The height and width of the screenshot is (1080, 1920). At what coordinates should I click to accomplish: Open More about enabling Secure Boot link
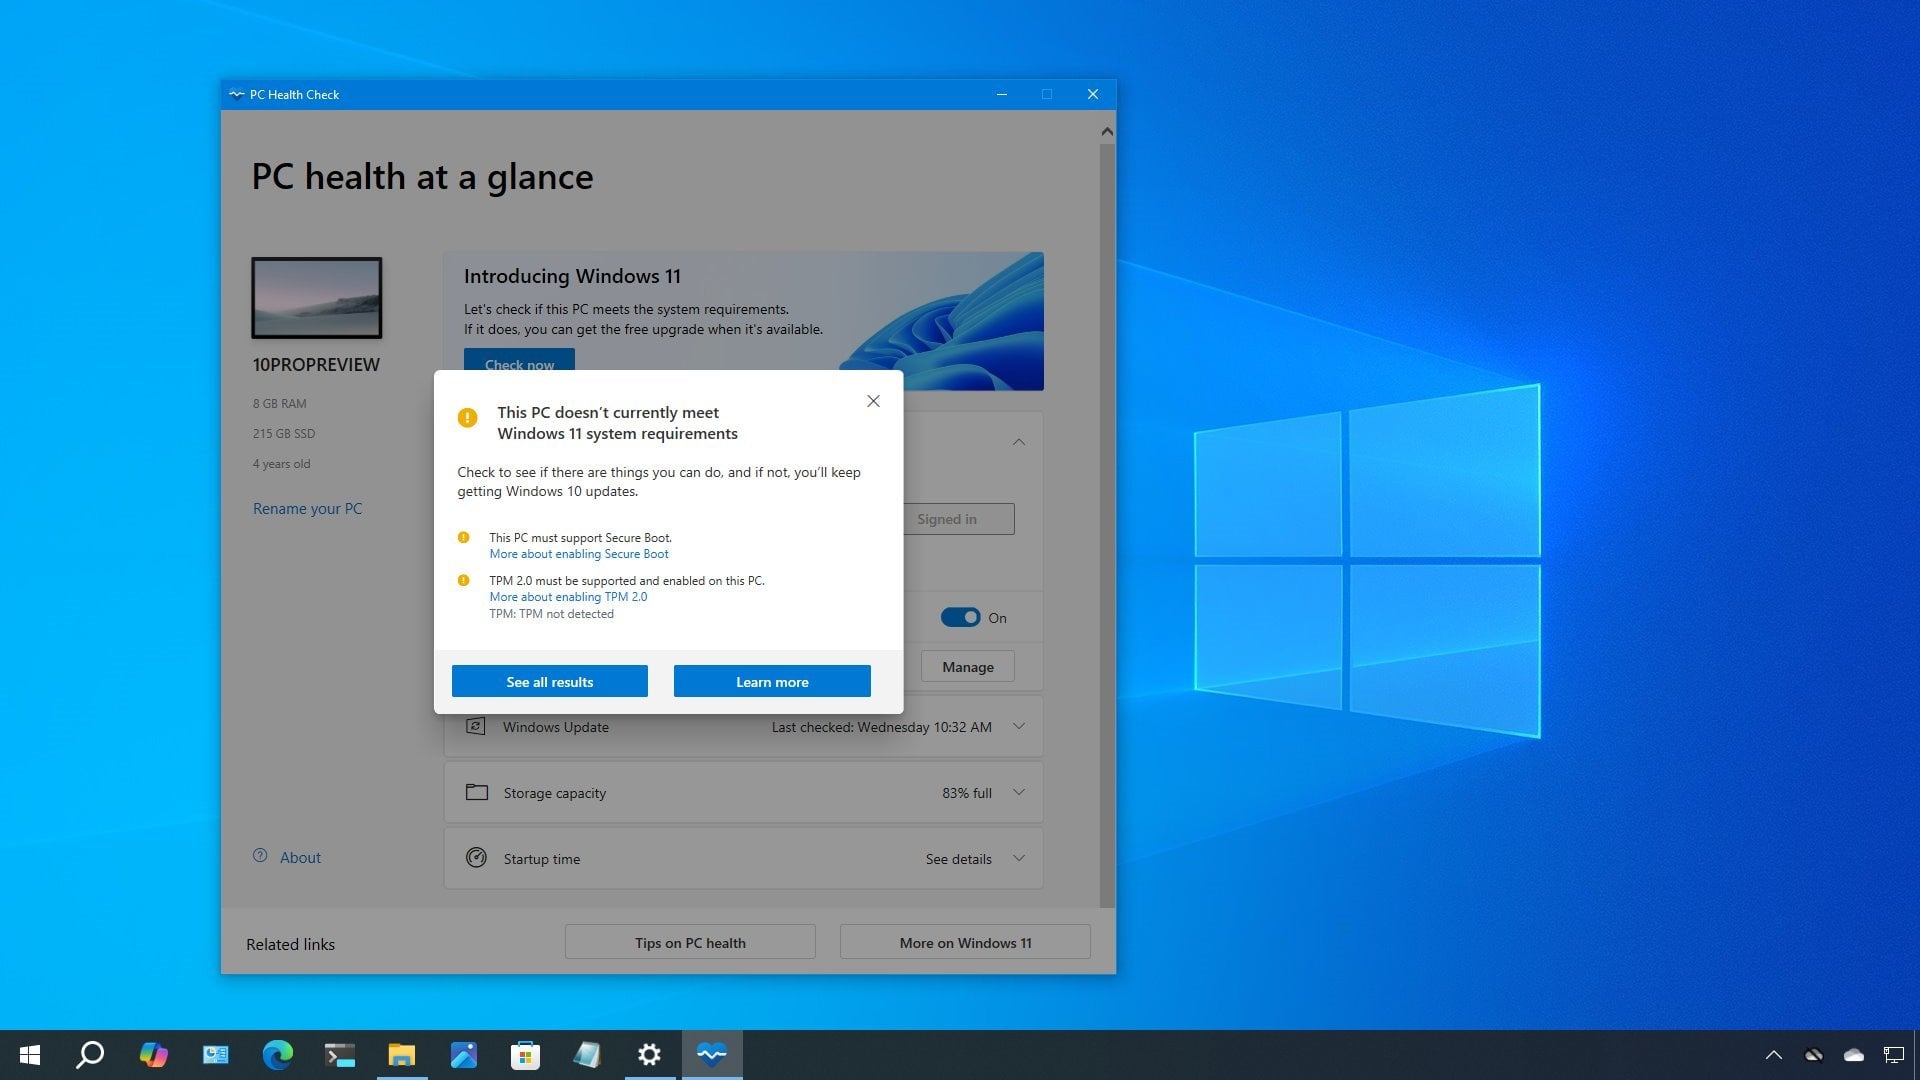578,553
